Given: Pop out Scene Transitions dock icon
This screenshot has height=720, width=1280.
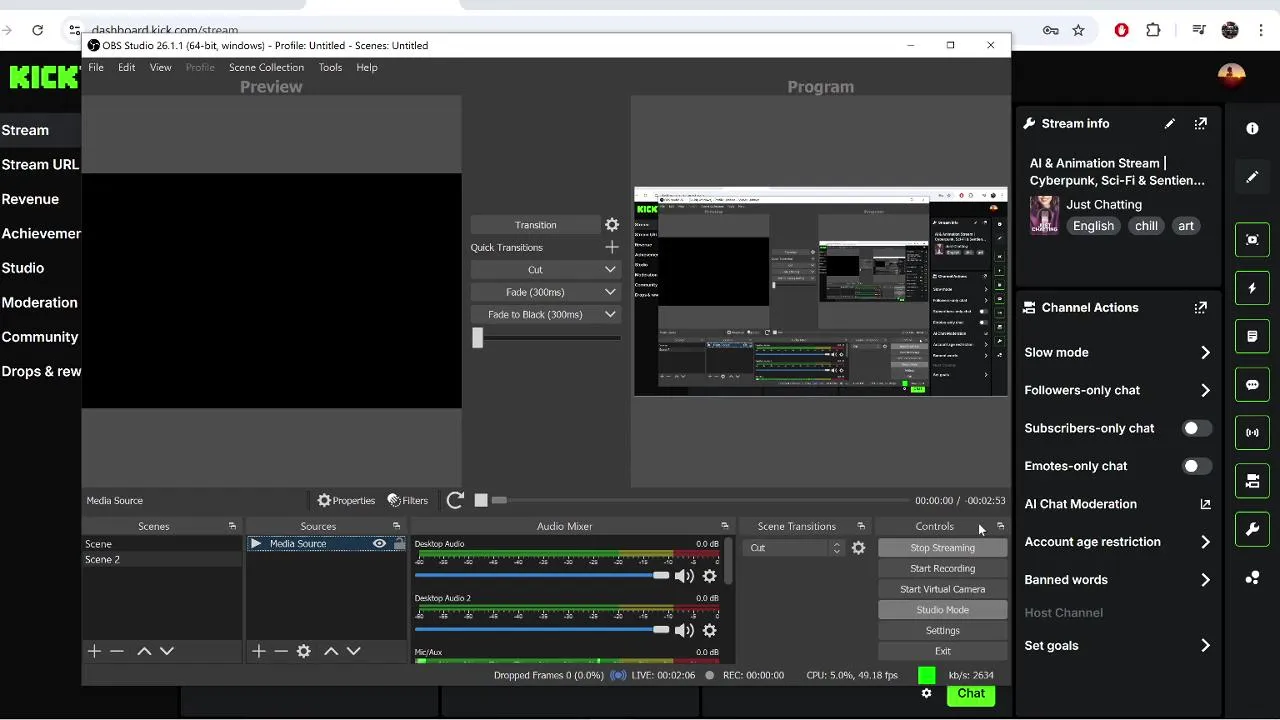Looking at the screenshot, I should click(861, 526).
